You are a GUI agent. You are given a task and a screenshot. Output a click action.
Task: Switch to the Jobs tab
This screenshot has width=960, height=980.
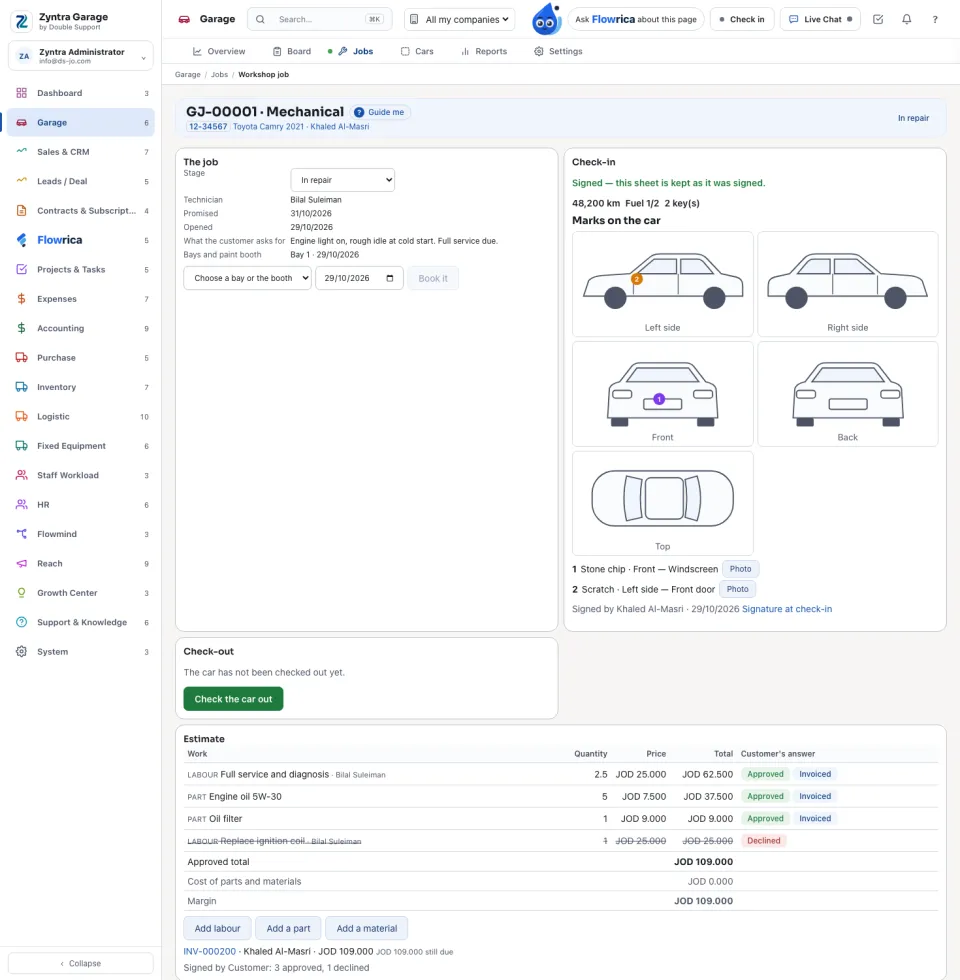pyautogui.click(x=356, y=51)
